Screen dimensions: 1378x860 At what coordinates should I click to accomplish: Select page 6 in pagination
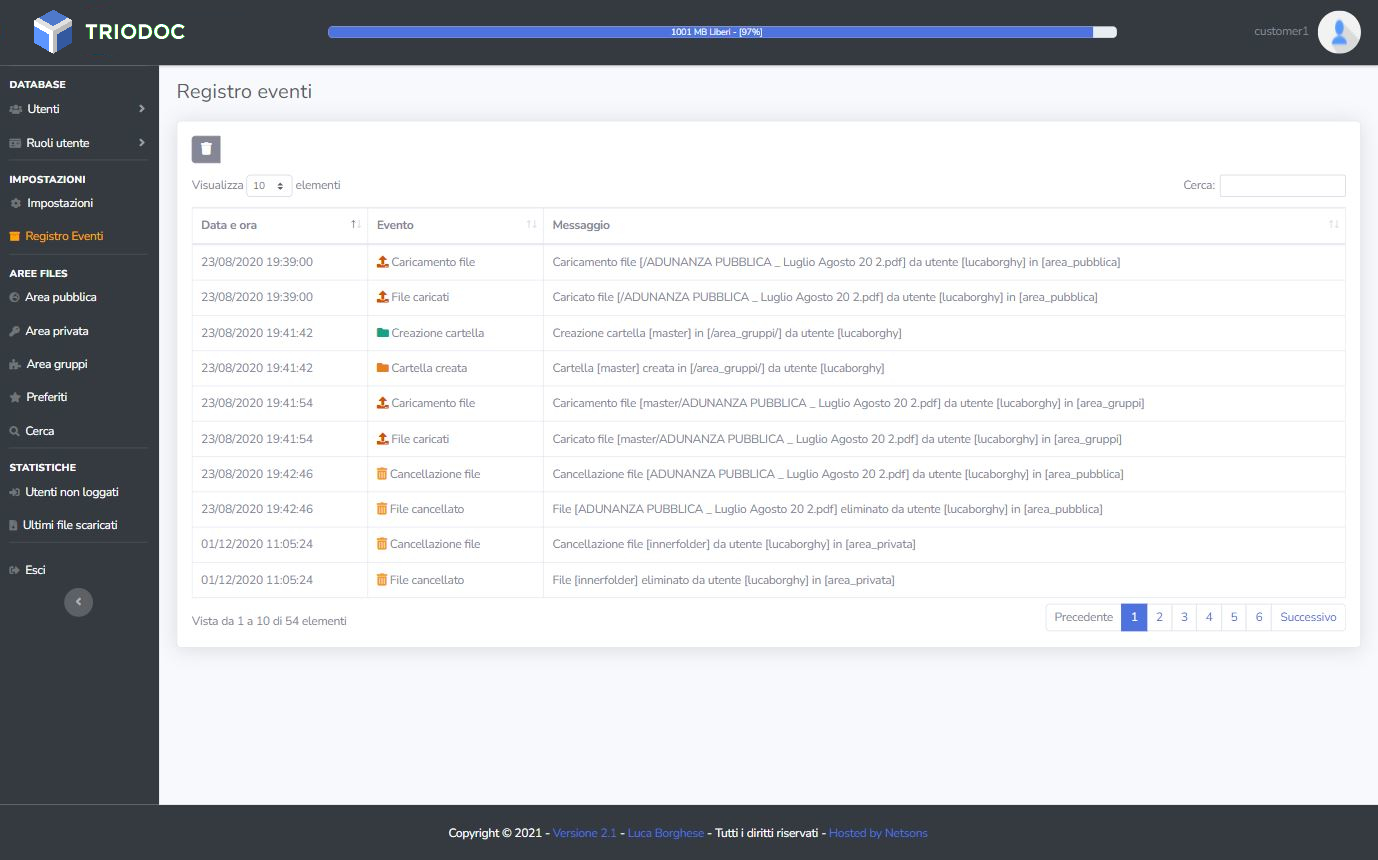pyautogui.click(x=1259, y=617)
